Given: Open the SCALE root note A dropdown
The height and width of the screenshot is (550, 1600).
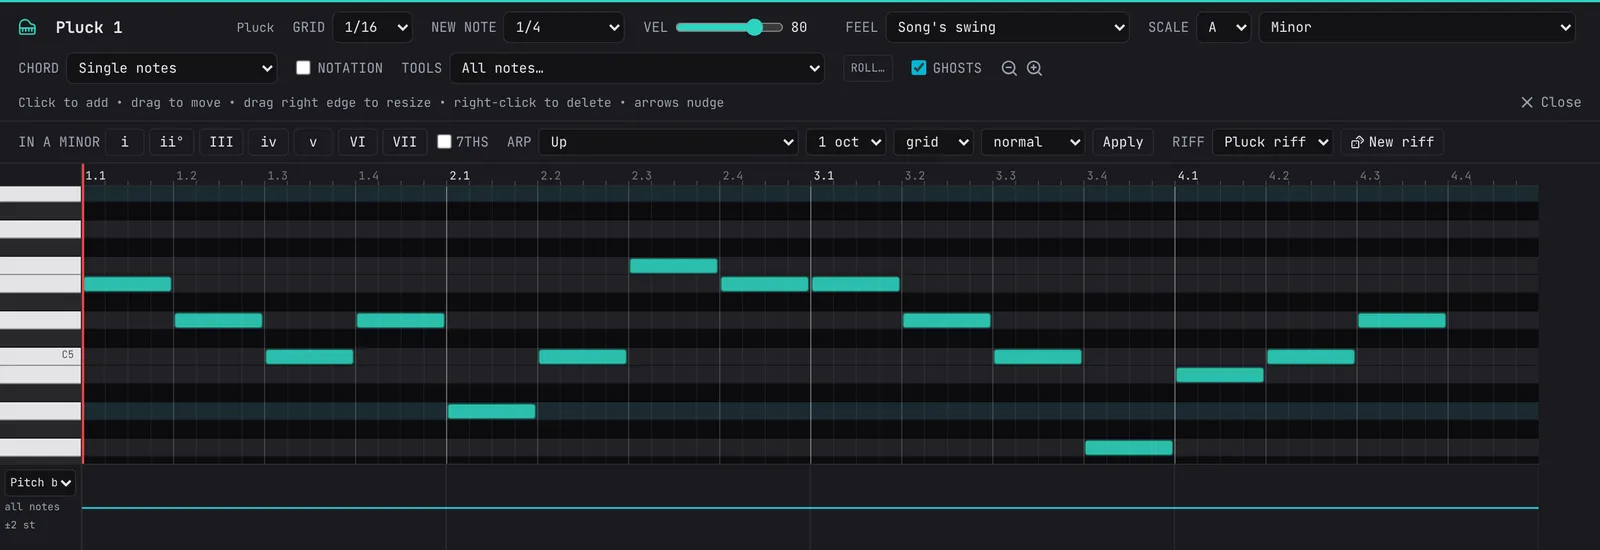Looking at the screenshot, I should 1224,27.
